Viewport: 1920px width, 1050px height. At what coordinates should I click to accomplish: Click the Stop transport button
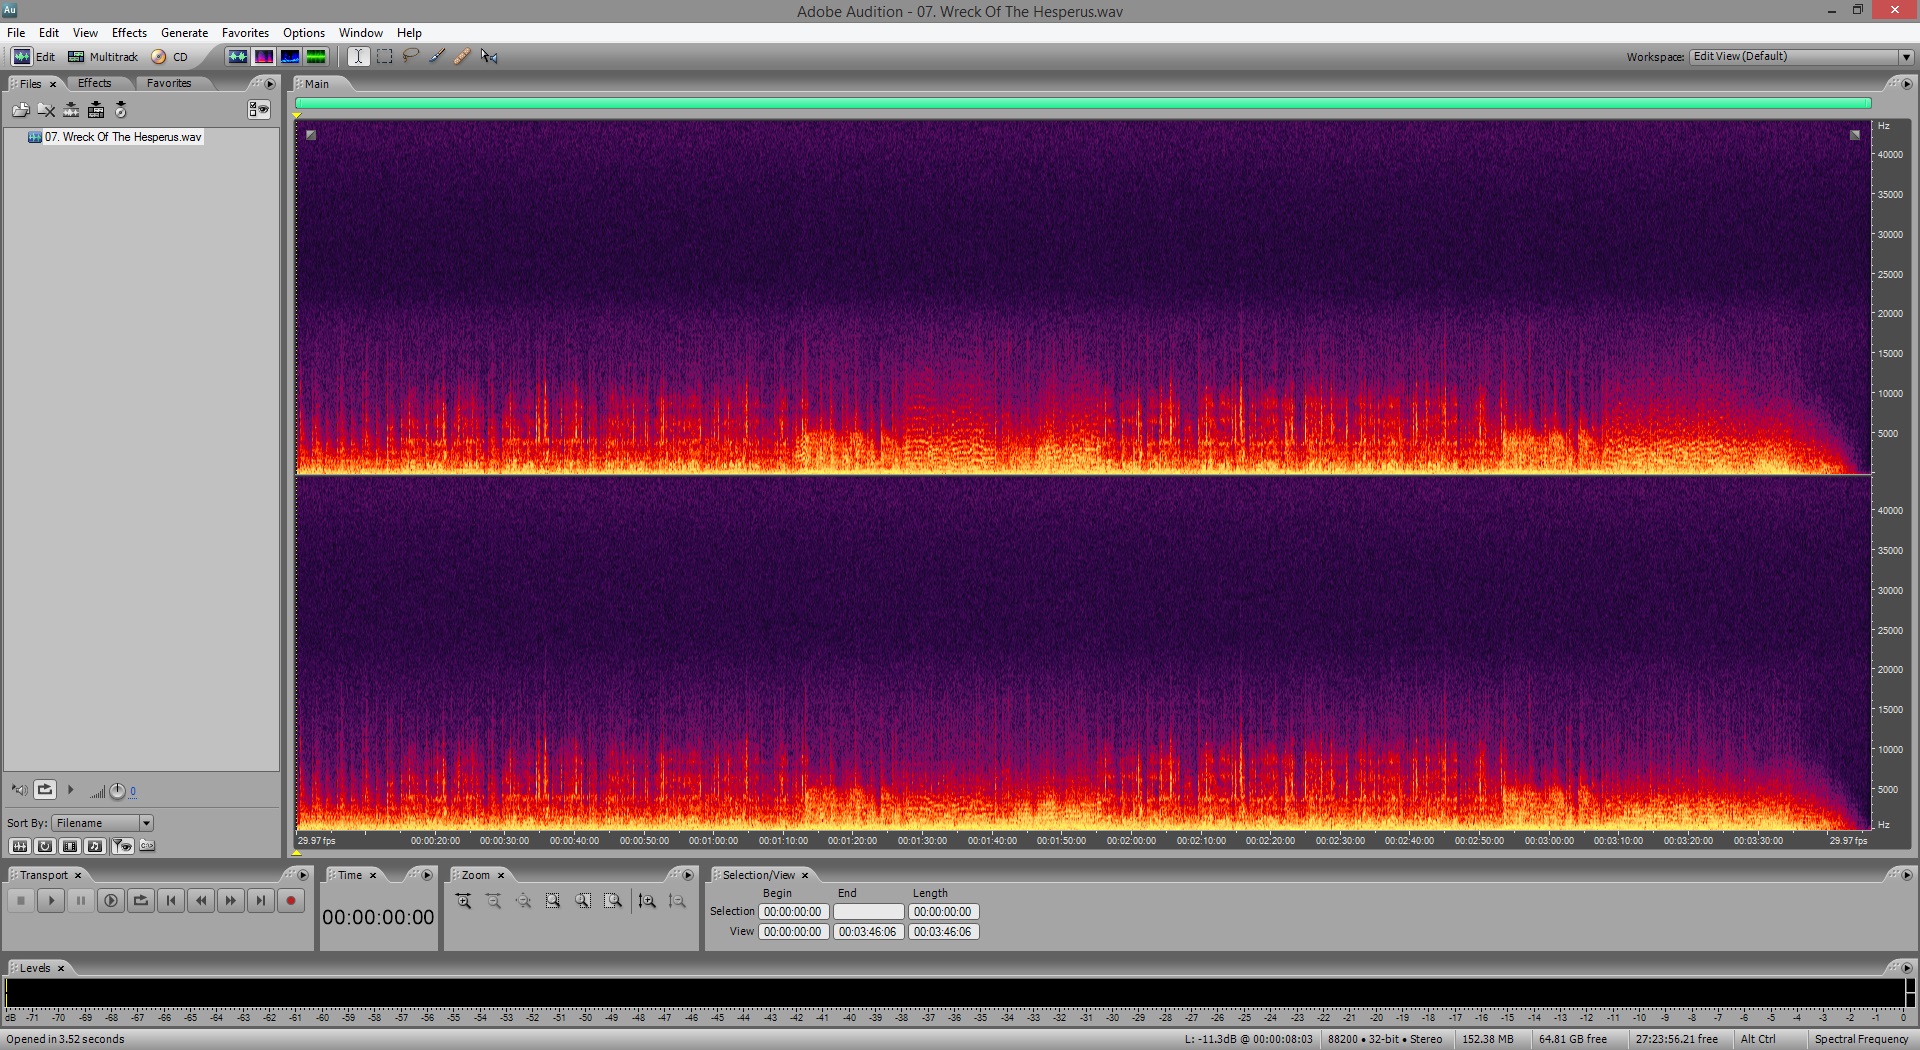pyautogui.click(x=21, y=901)
